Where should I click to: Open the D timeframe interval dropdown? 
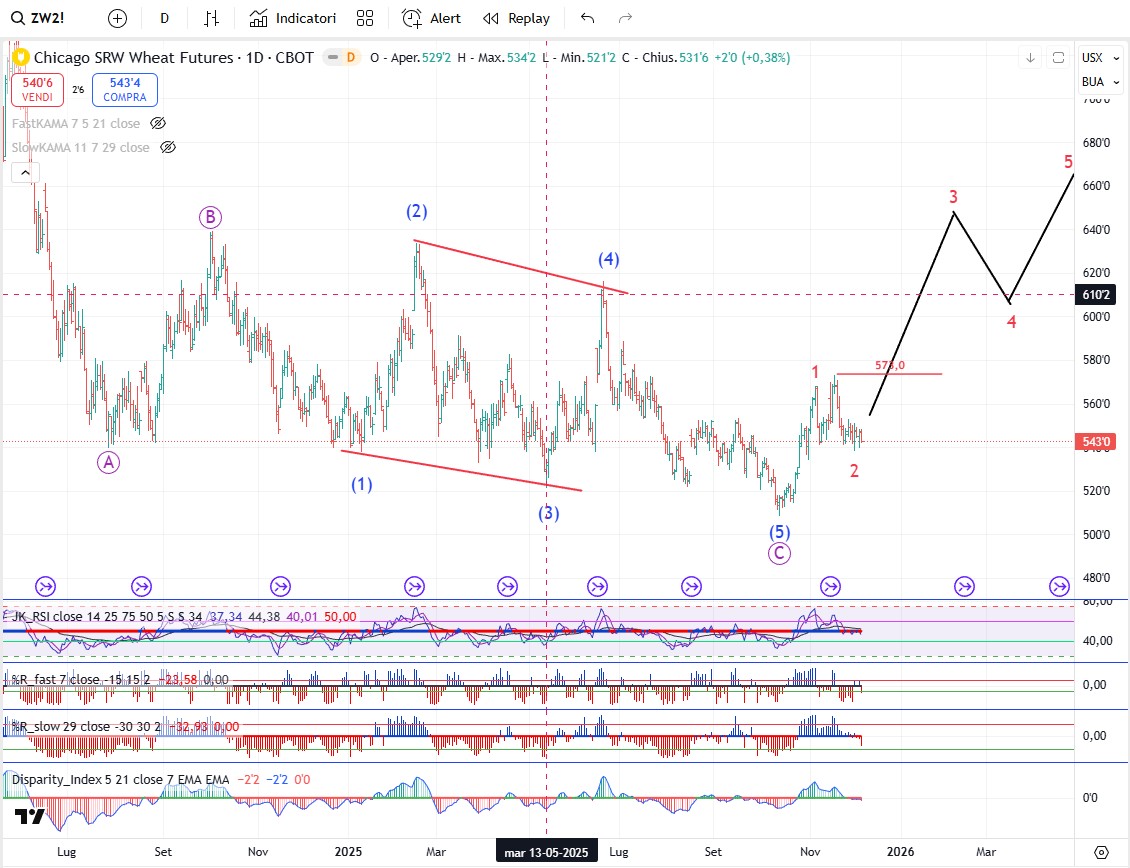point(164,18)
